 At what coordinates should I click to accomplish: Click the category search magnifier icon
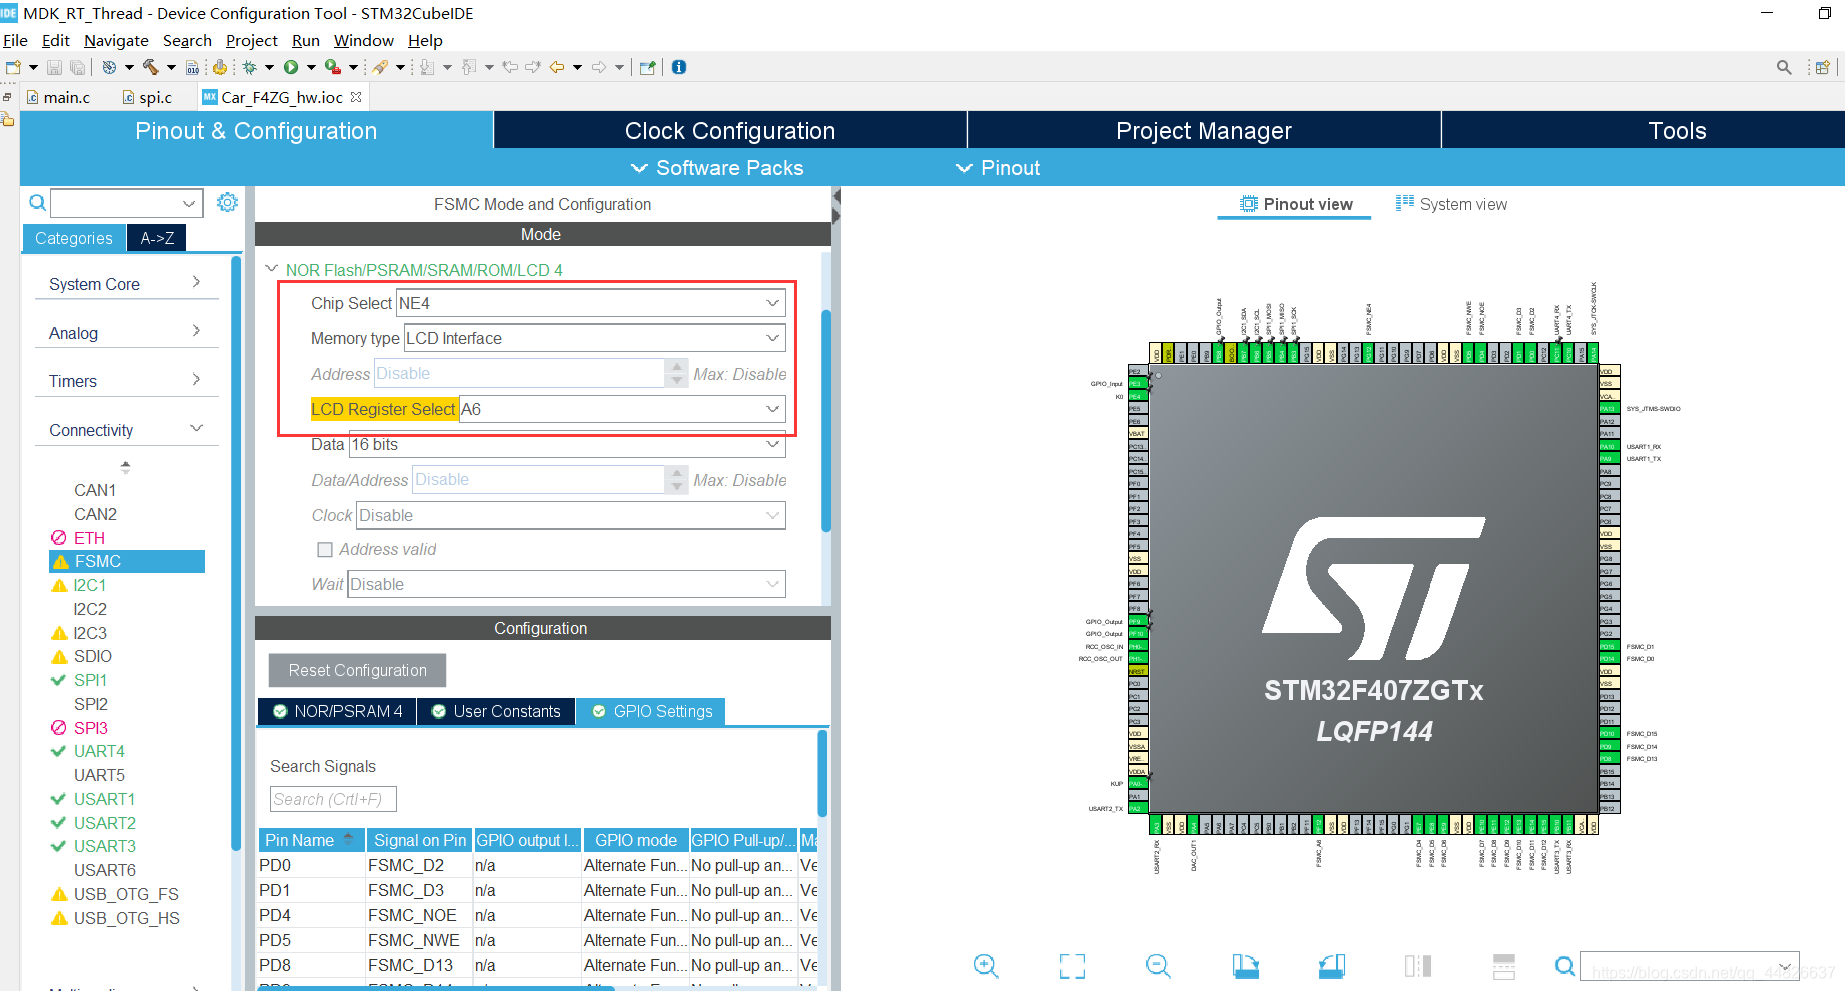37,203
